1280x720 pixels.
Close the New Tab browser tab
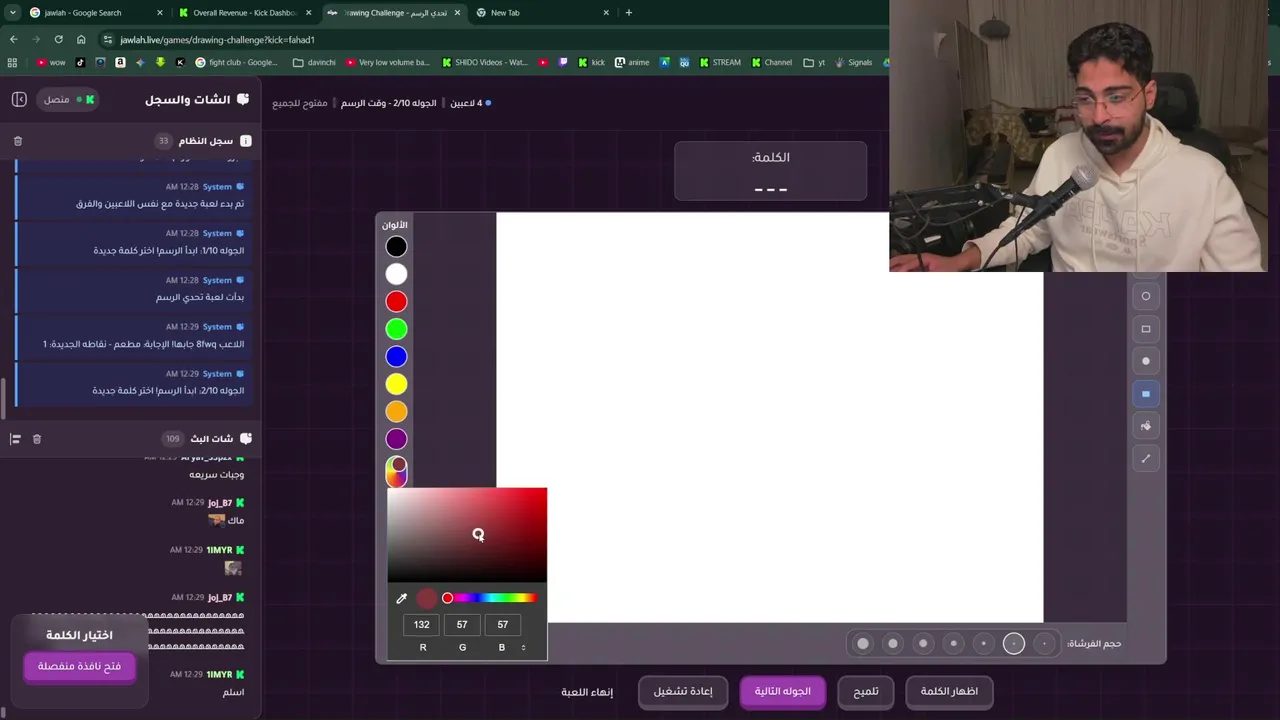(606, 13)
